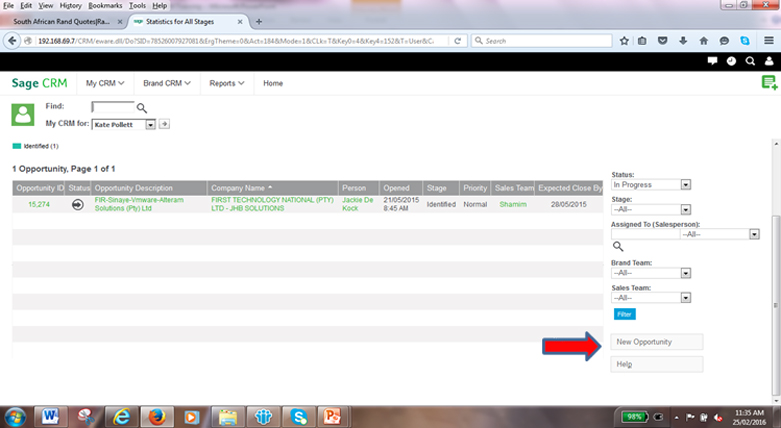Open the Firefox hamburger menu
Viewport: 781px width, 428px height.
pos(769,41)
